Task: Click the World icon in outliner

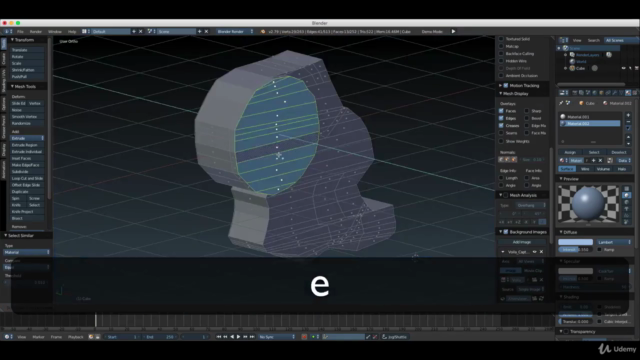Action: point(572,61)
